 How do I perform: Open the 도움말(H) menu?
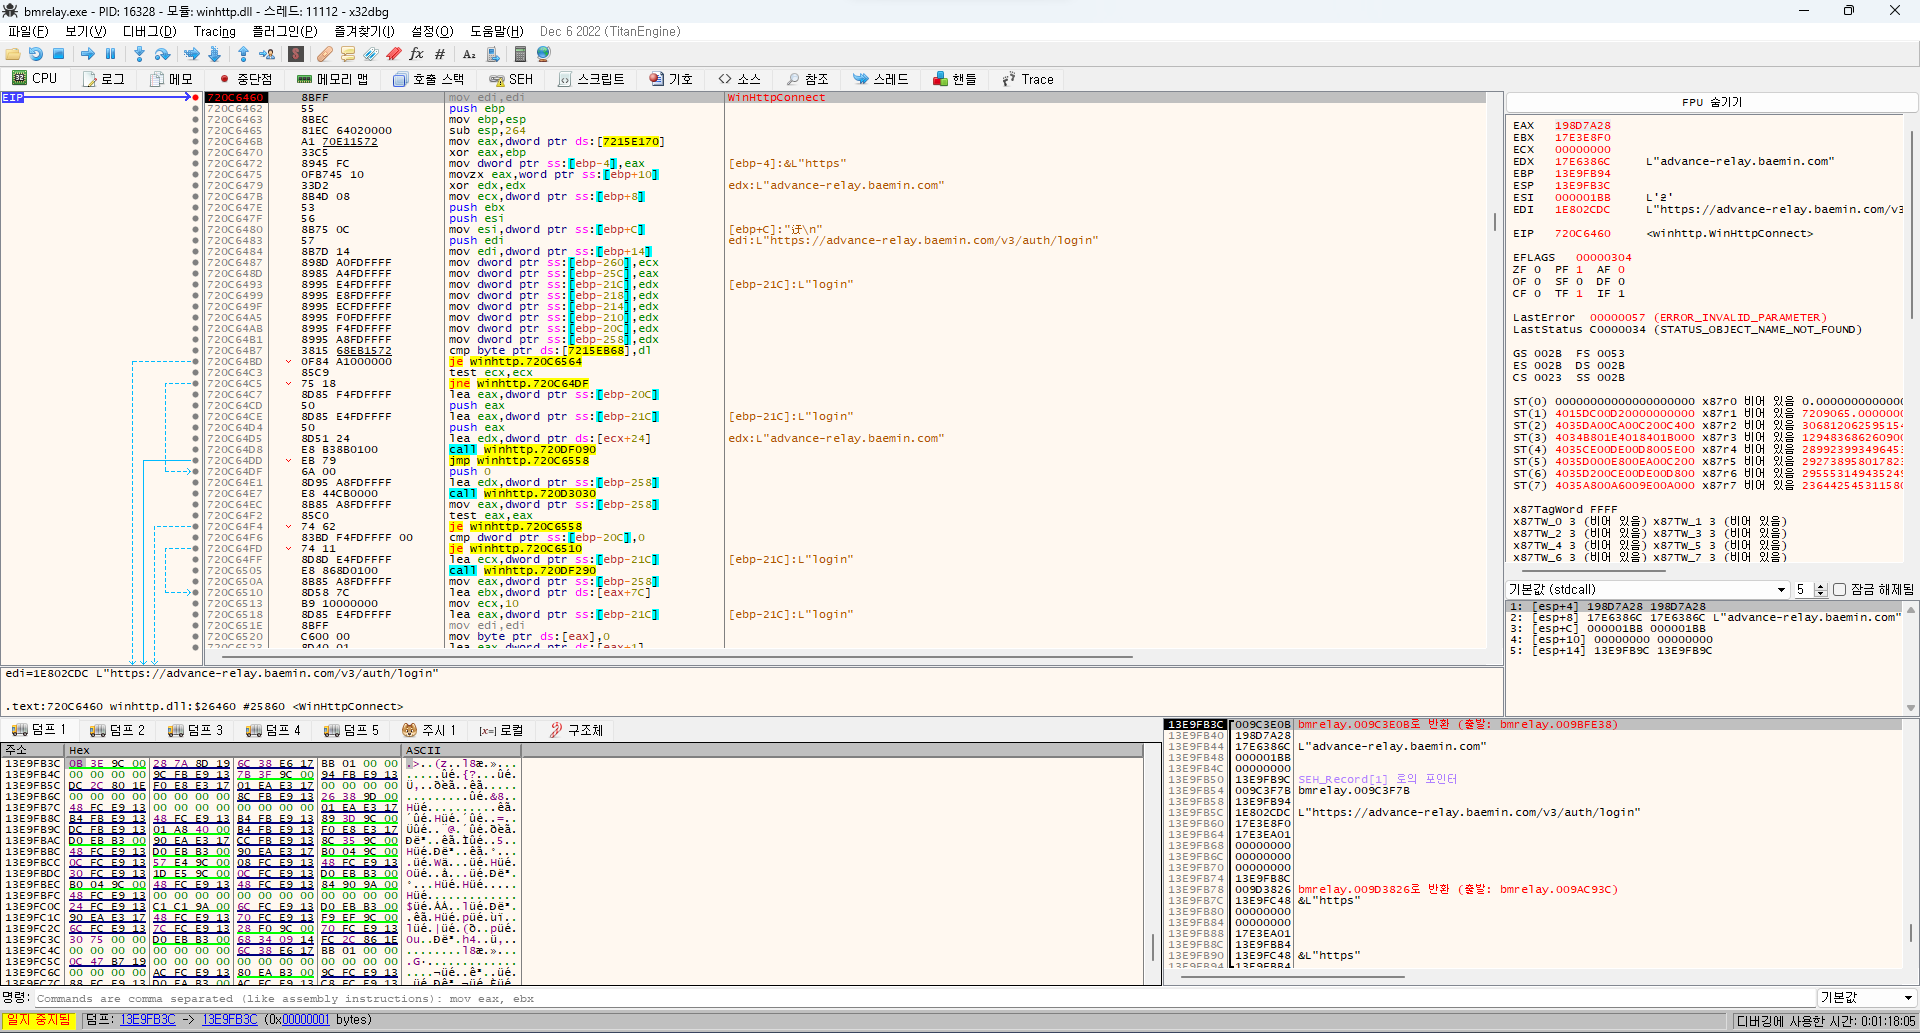tap(497, 31)
